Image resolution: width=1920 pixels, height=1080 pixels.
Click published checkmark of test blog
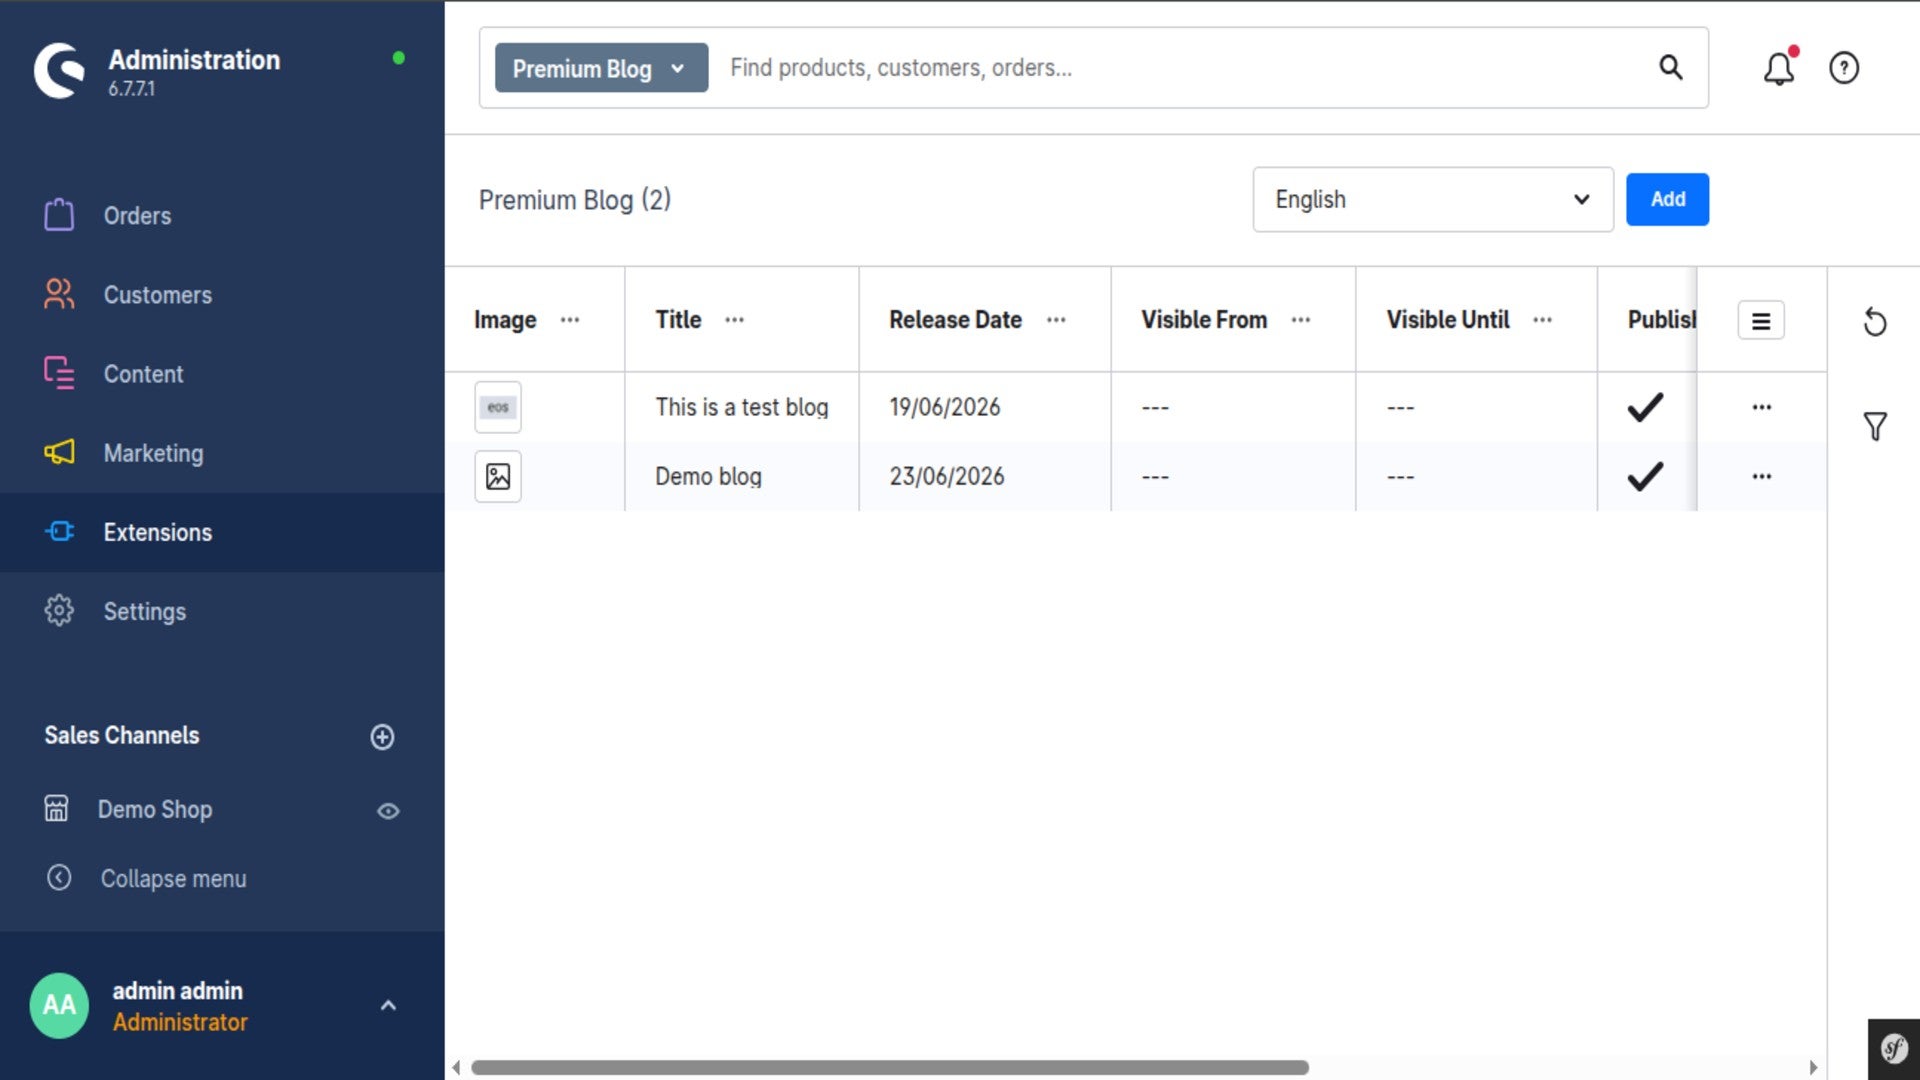(x=1645, y=407)
